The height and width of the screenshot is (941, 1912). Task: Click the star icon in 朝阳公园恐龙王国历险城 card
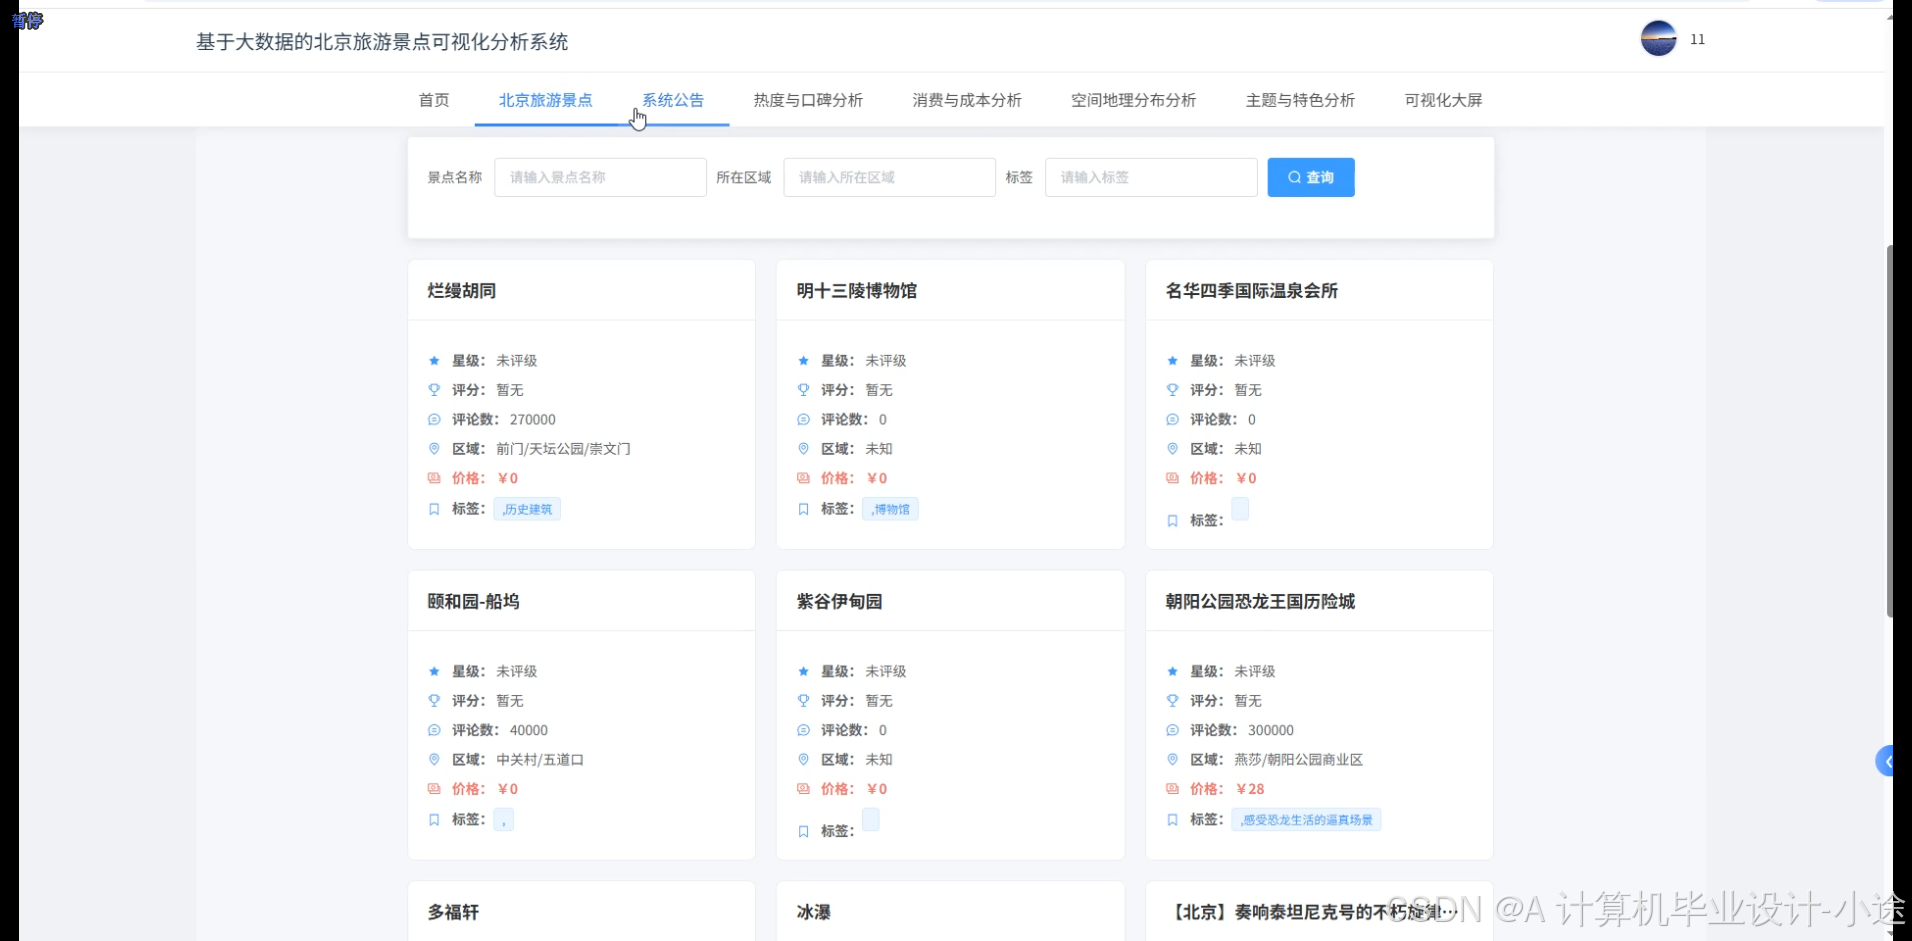point(1172,672)
